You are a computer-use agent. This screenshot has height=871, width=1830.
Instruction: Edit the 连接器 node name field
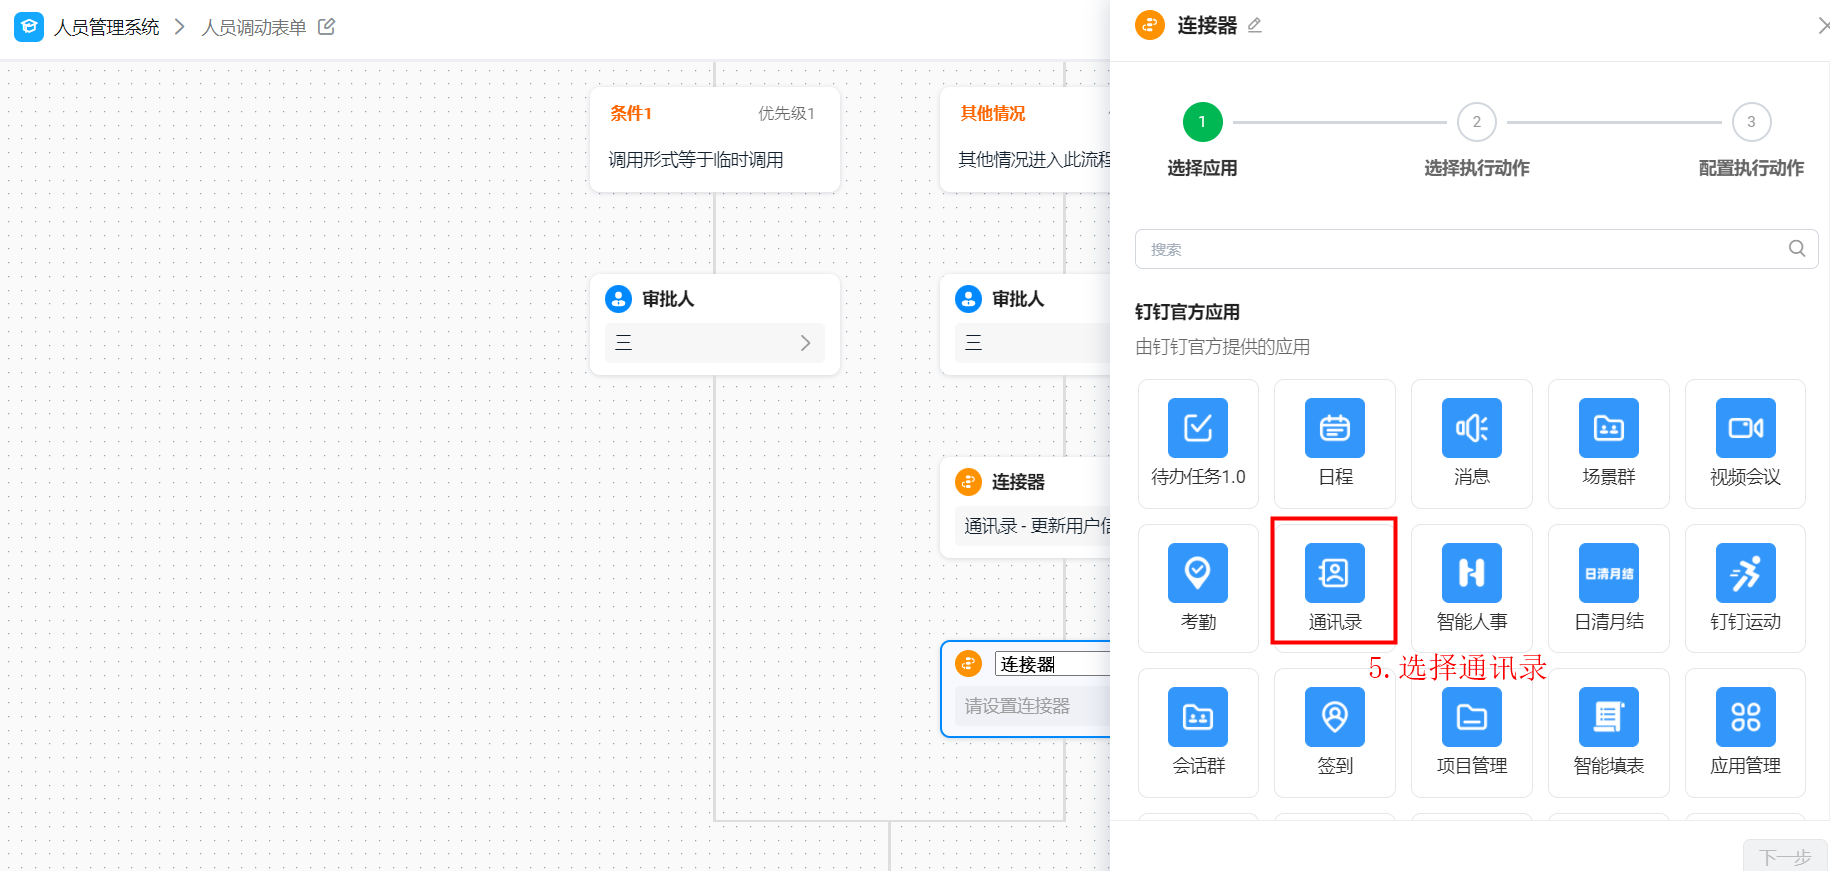coord(1053,664)
